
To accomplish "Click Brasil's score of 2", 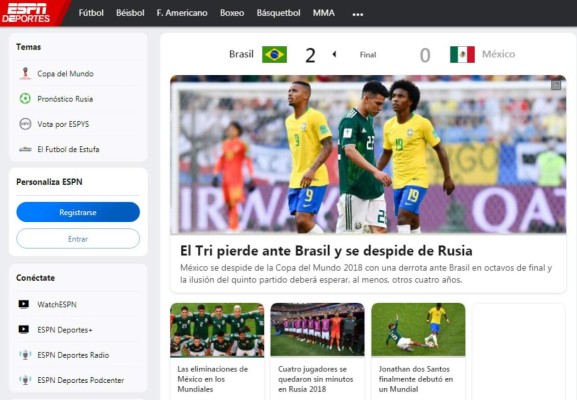I will (310, 56).
